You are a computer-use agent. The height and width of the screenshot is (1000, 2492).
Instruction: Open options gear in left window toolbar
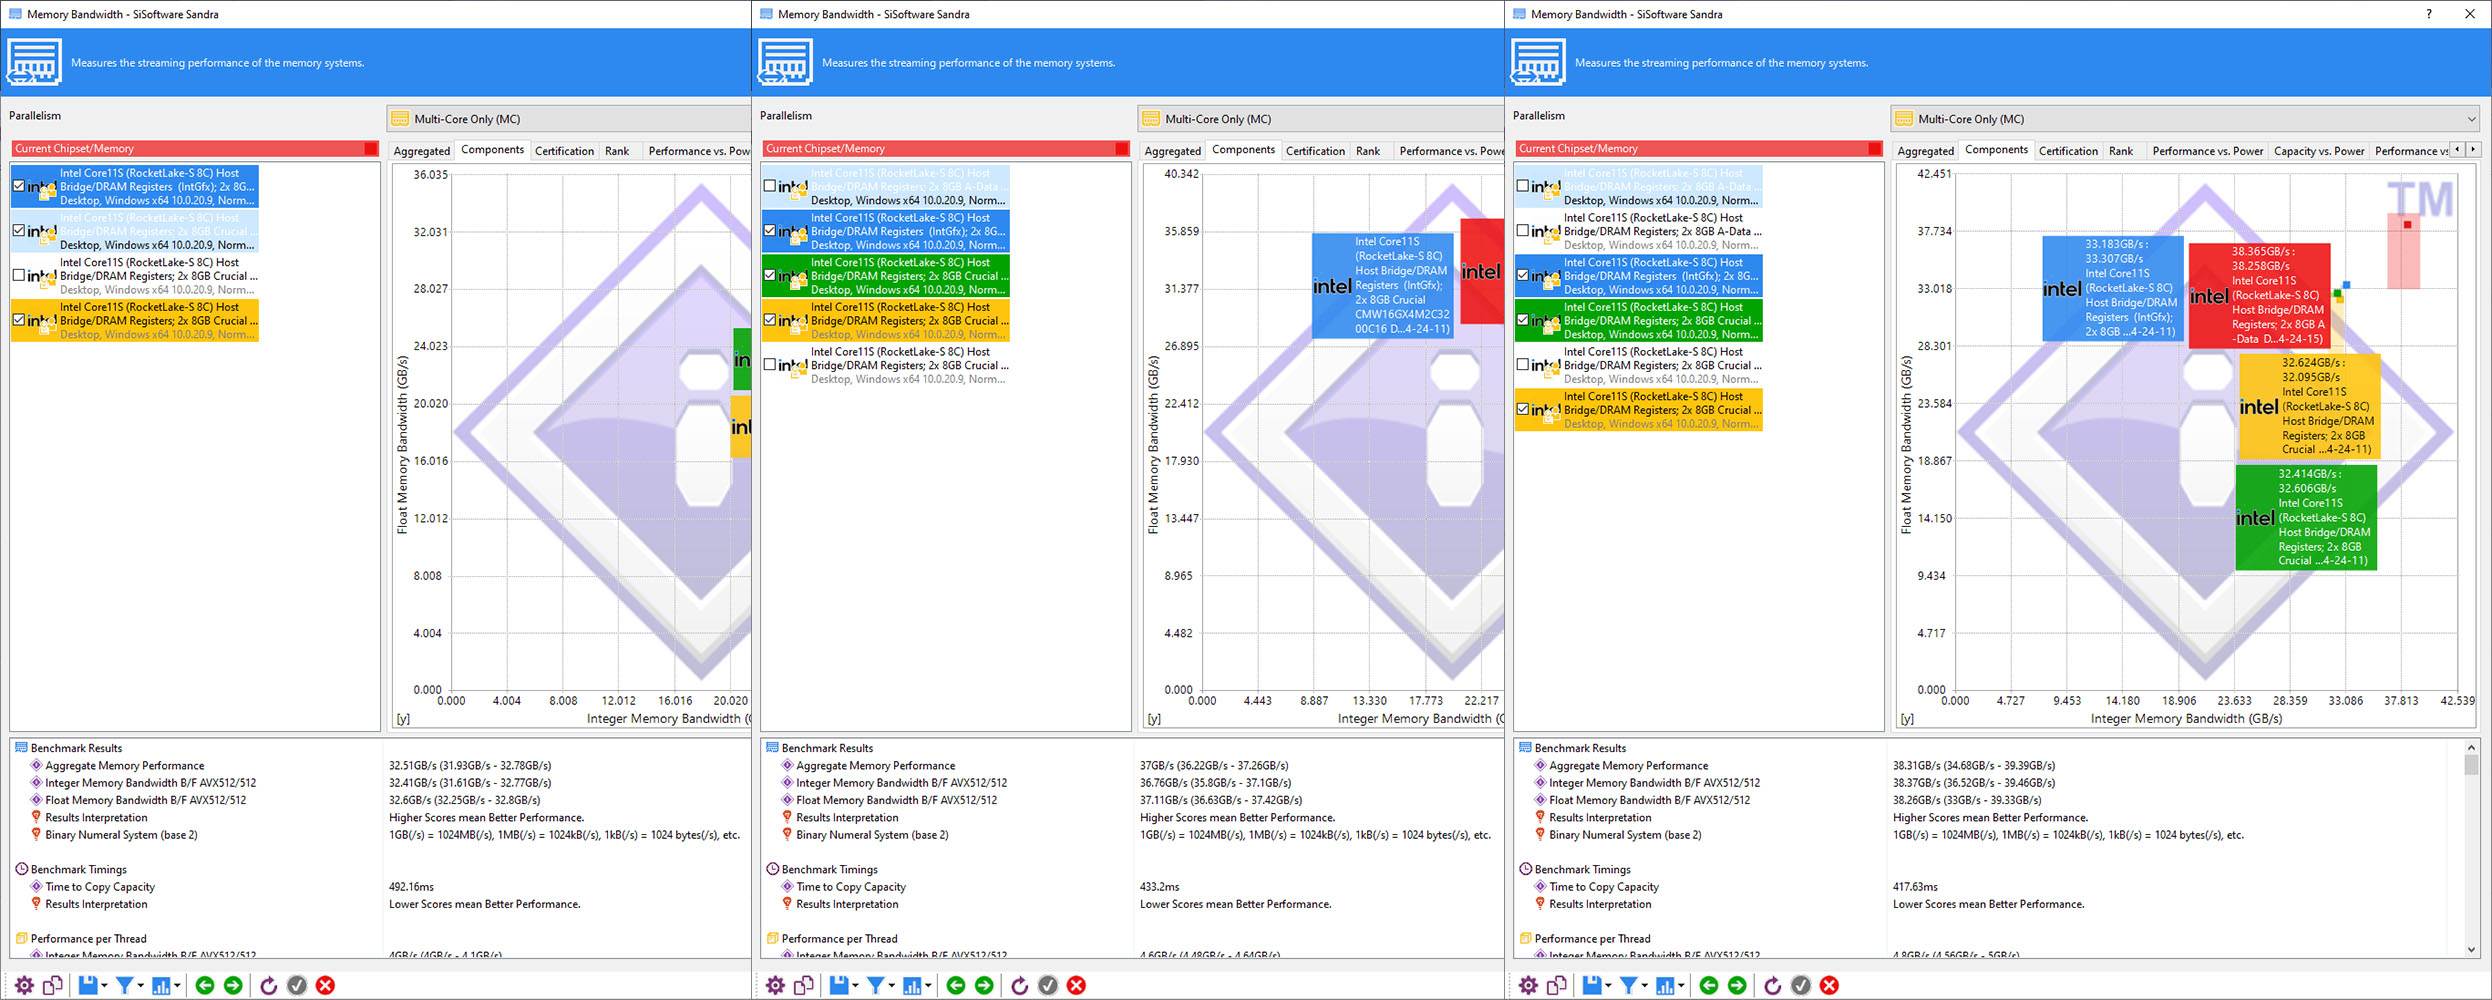coord(24,986)
